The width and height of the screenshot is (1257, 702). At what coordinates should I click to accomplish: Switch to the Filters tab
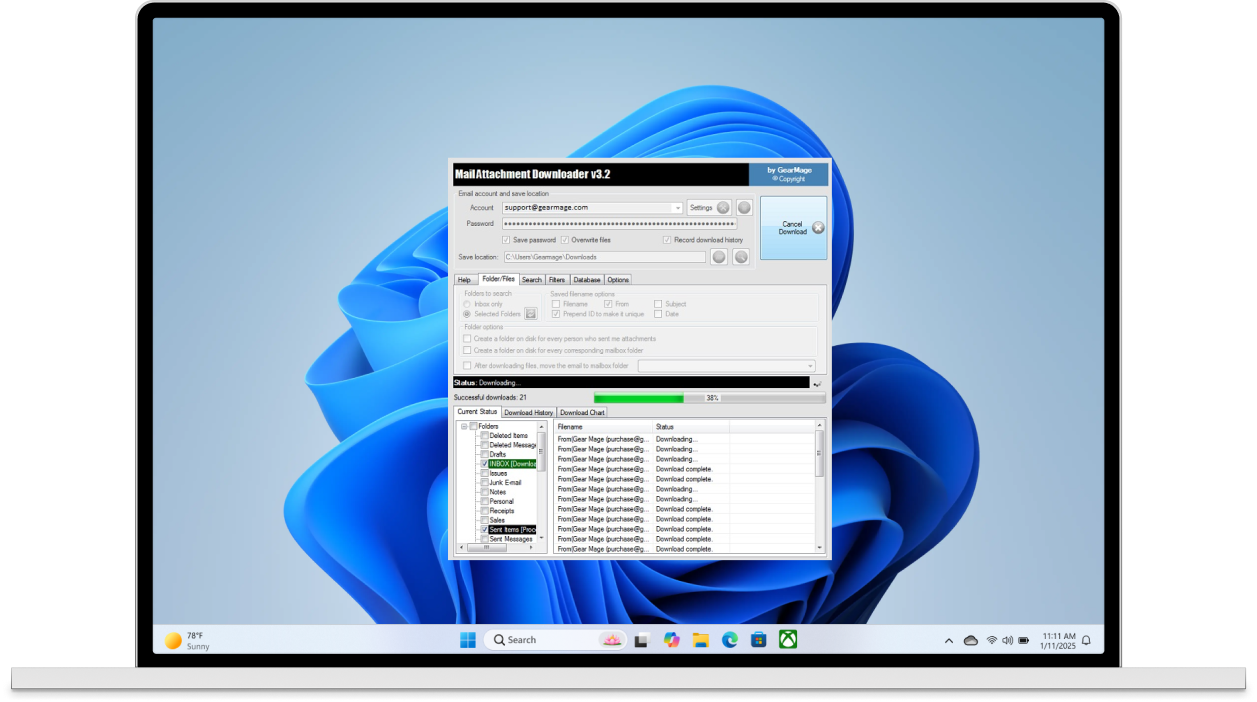pyautogui.click(x=556, y=280)
